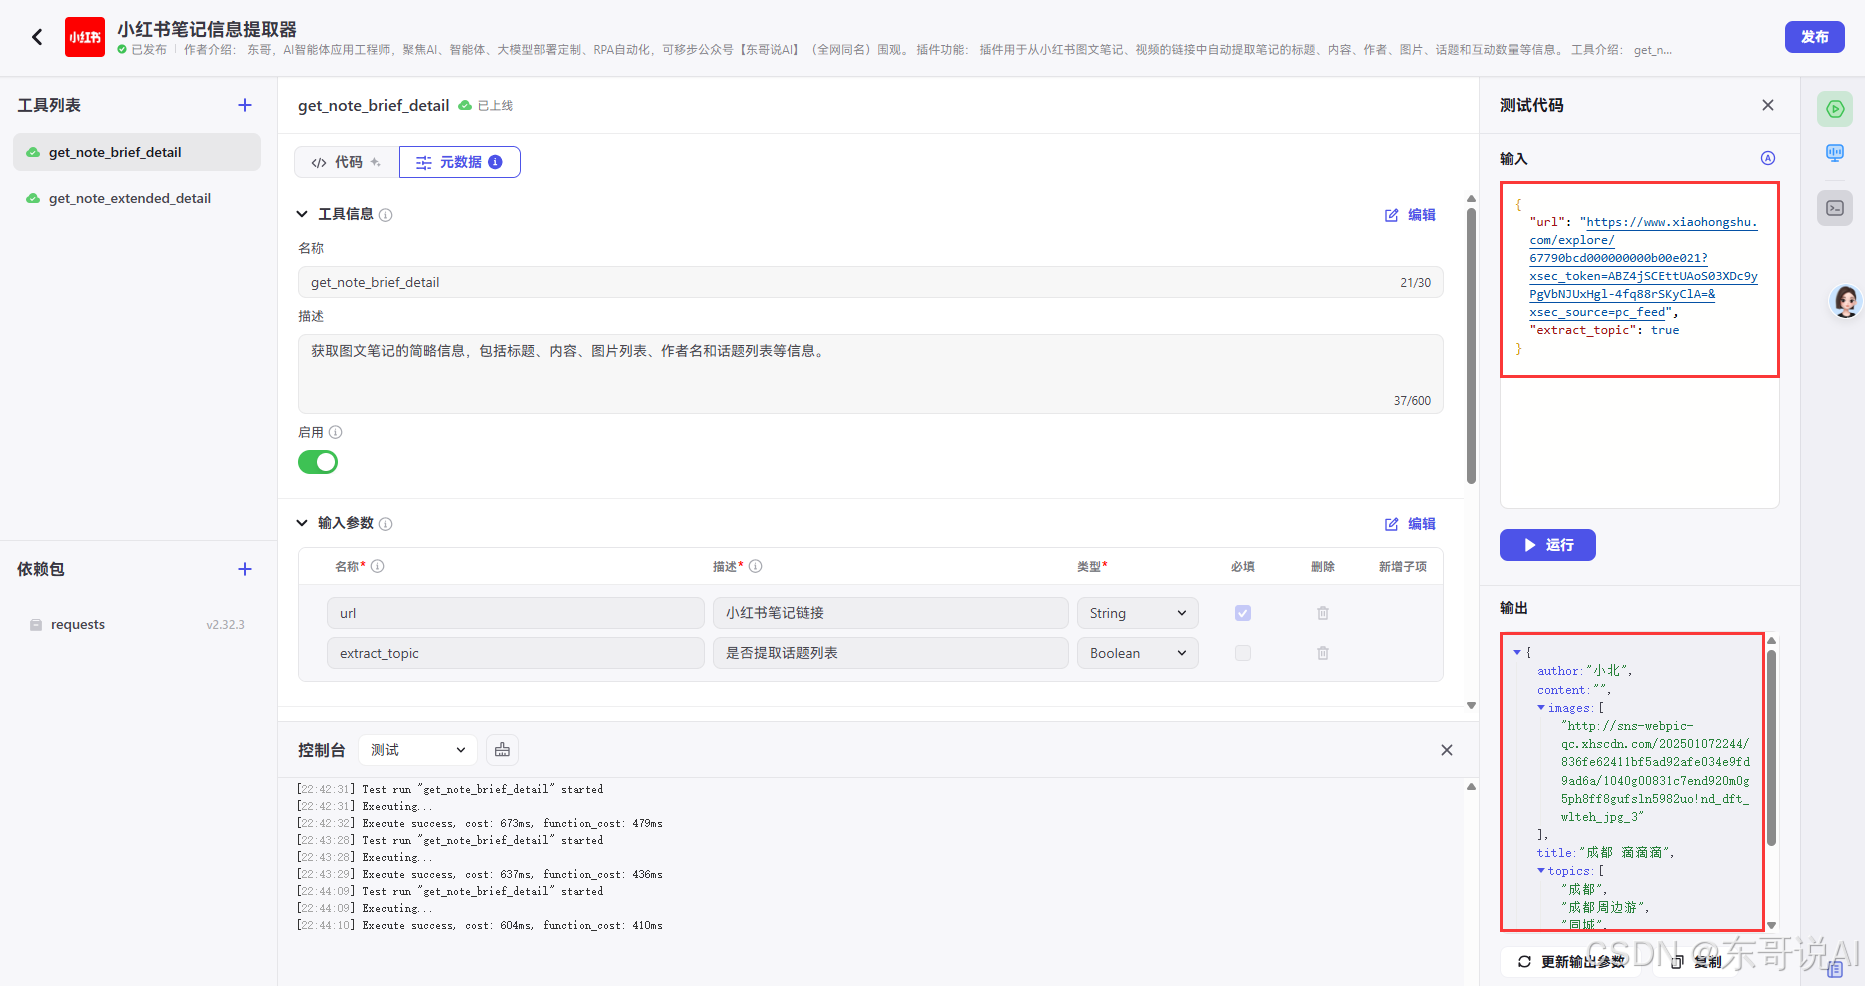This screenshot has height=986, width=1865.
Task: Switch to the 元数据 tab
Action: [459, 162]
